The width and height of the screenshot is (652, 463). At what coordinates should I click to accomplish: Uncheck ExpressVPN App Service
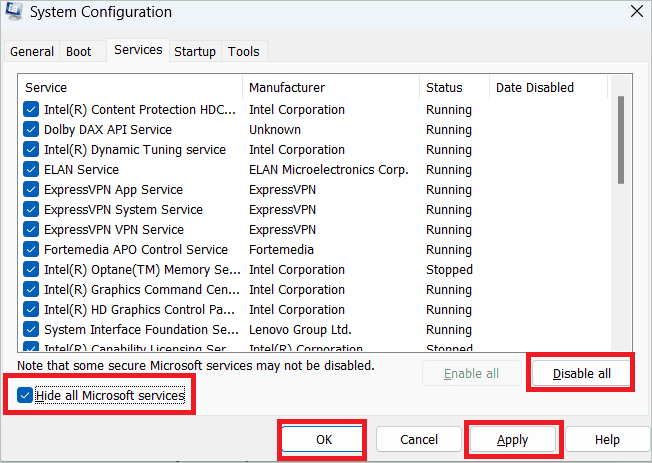tap(31, 189)
